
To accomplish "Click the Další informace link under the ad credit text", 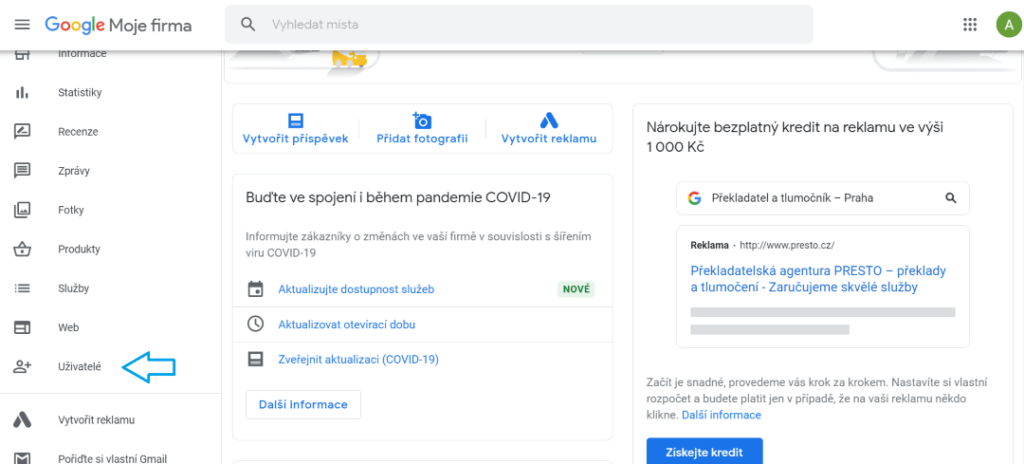I will coord(721,415).
